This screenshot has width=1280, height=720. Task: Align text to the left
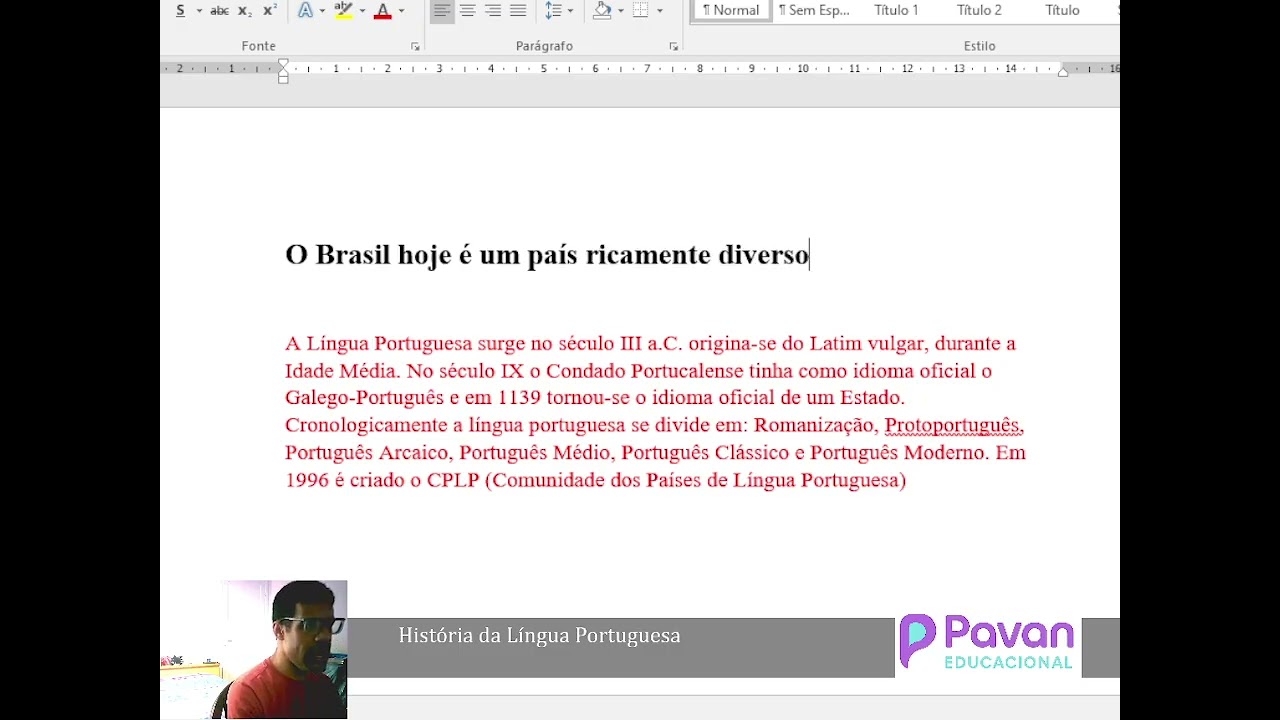click(441, 11)
